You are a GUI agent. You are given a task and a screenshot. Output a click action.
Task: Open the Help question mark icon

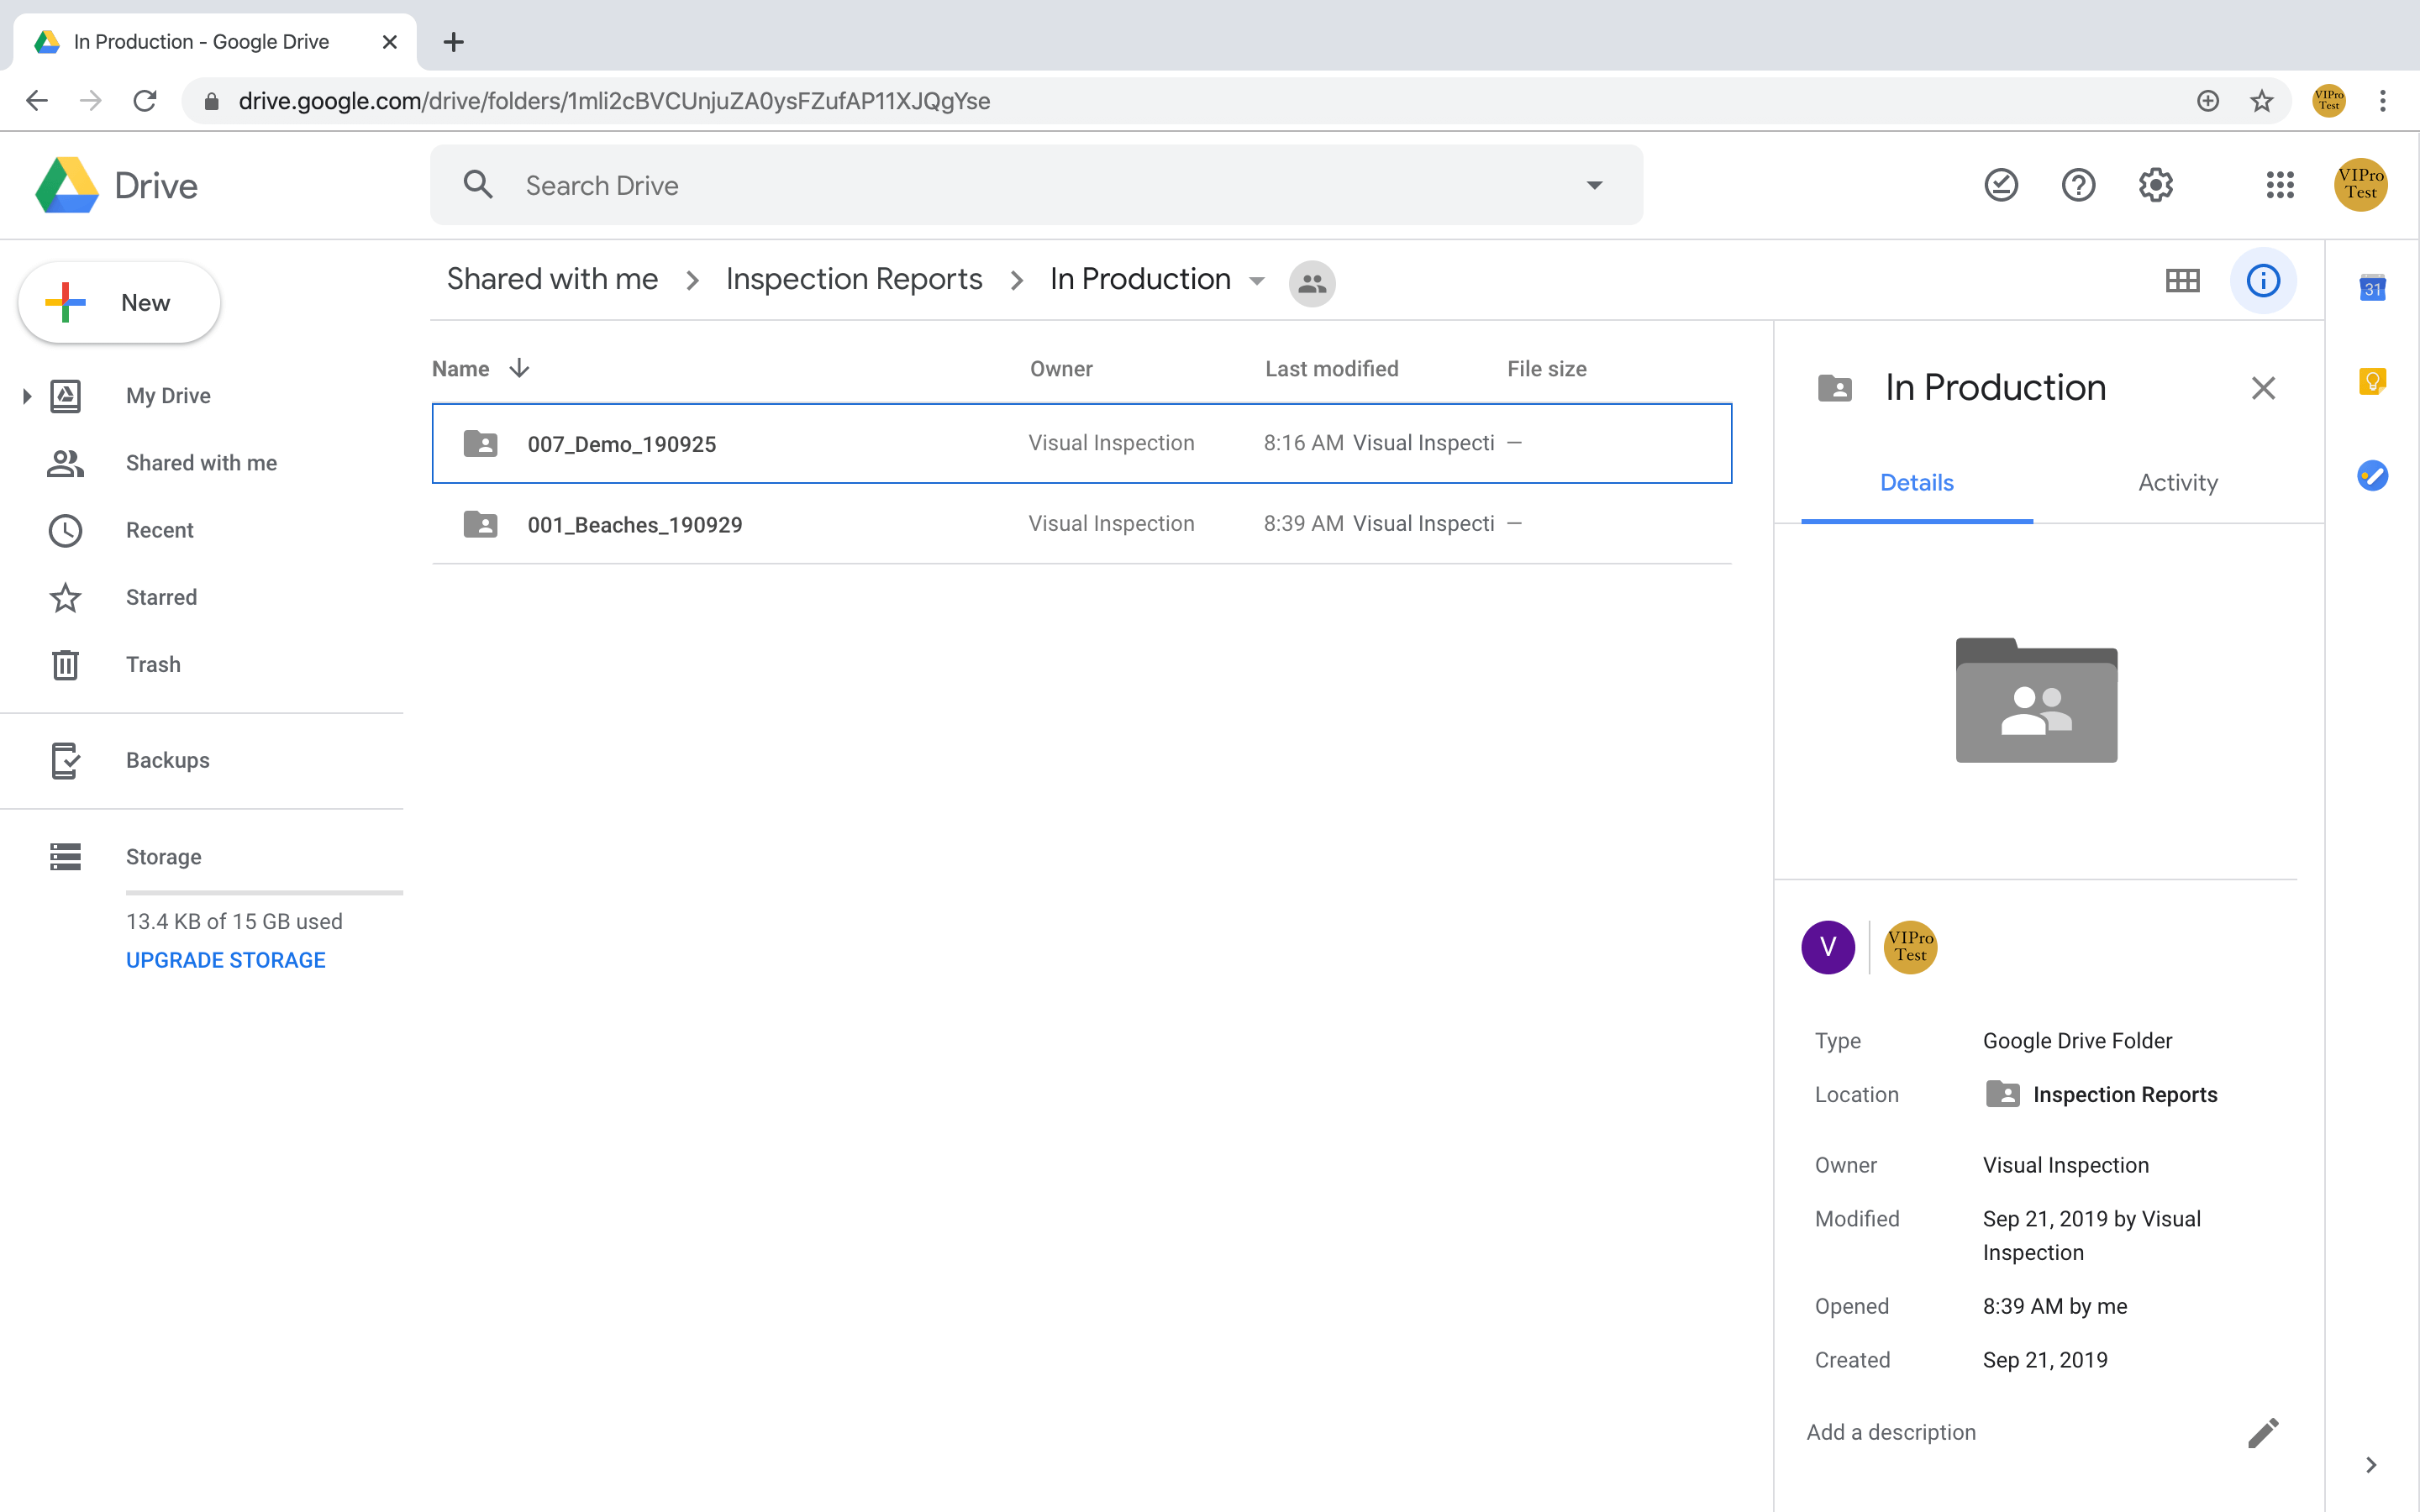(2078, 185)
